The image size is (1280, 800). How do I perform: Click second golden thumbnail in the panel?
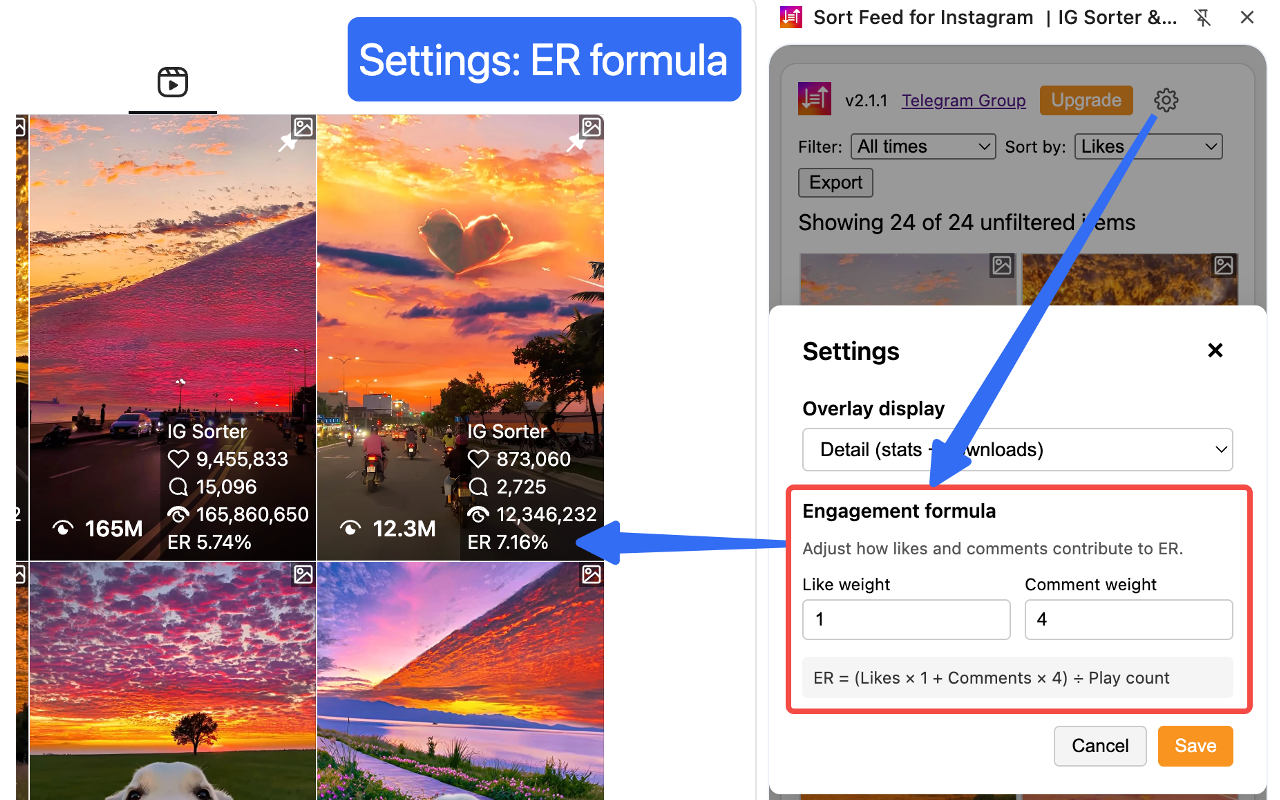(x=1130, y=278)
